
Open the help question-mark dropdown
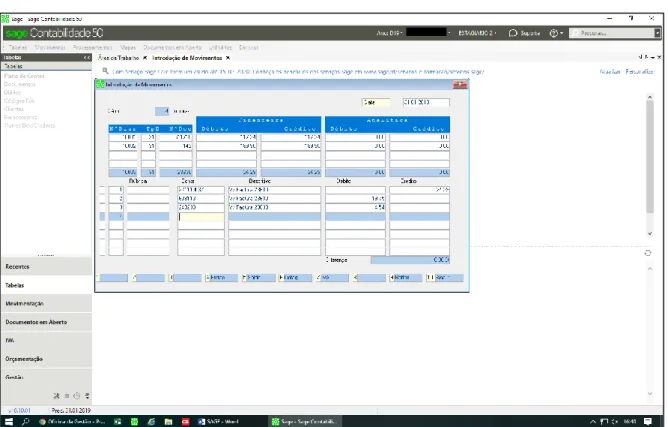[x=556, y=33]
